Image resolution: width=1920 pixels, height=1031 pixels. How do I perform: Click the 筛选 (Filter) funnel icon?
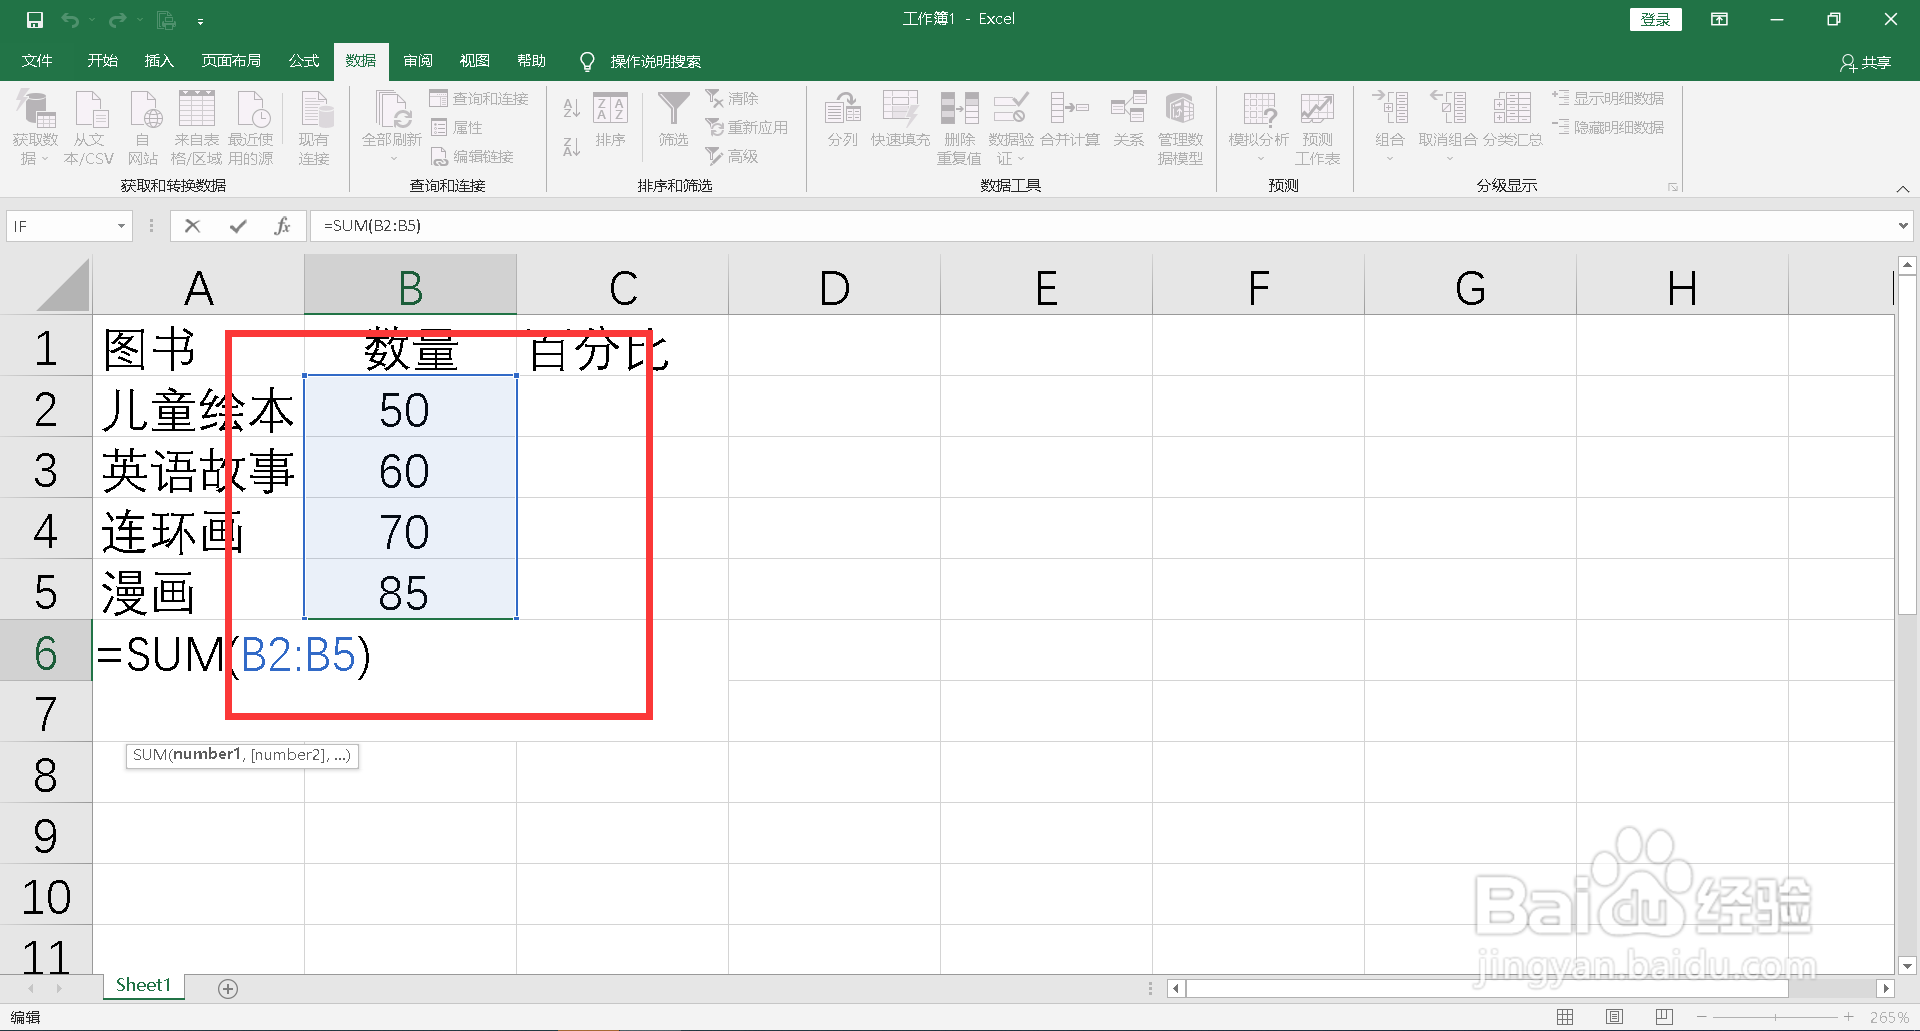pos(673,108)
